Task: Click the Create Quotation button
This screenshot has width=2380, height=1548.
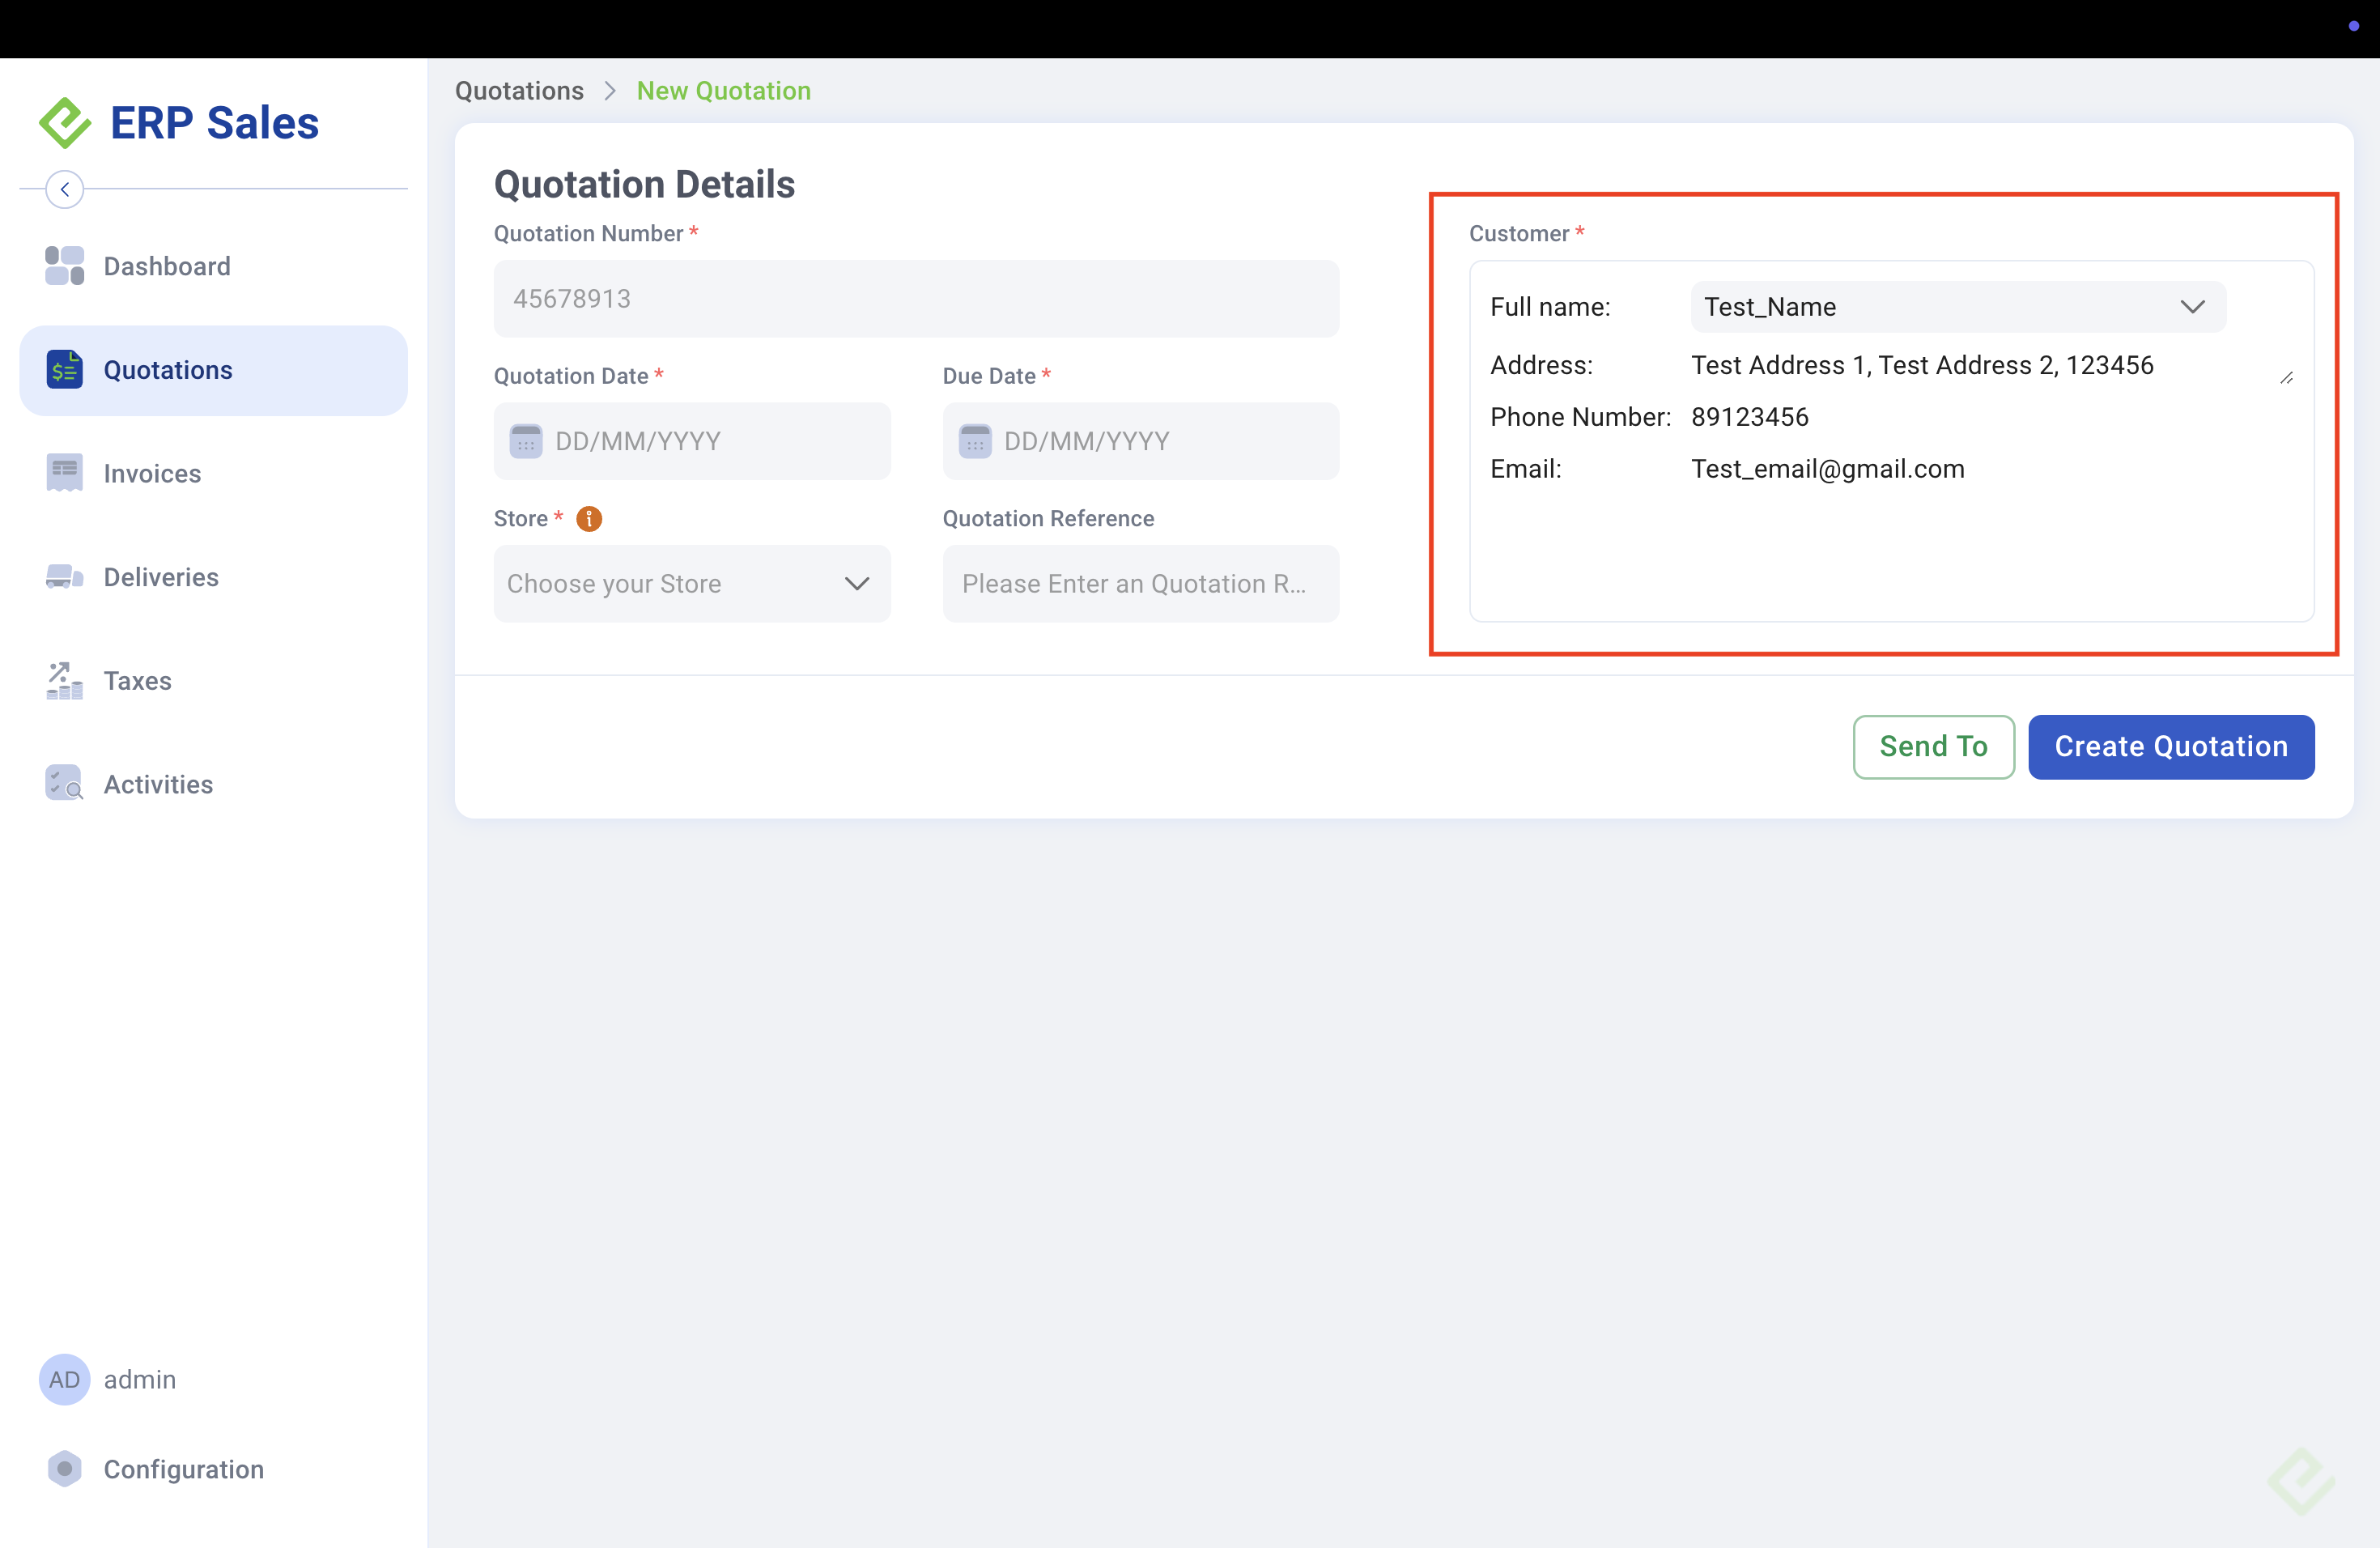Action: (x=2171, y=747)
